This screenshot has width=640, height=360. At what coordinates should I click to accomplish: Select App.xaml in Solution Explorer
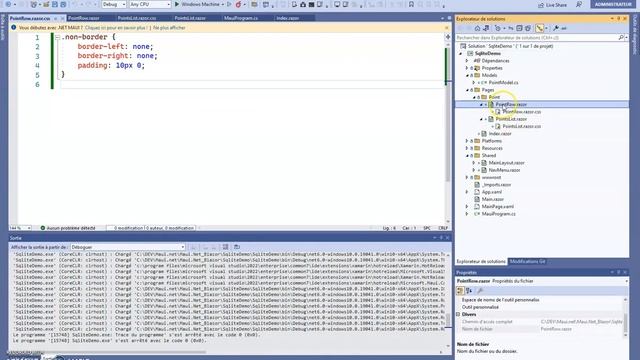[492, 192]
